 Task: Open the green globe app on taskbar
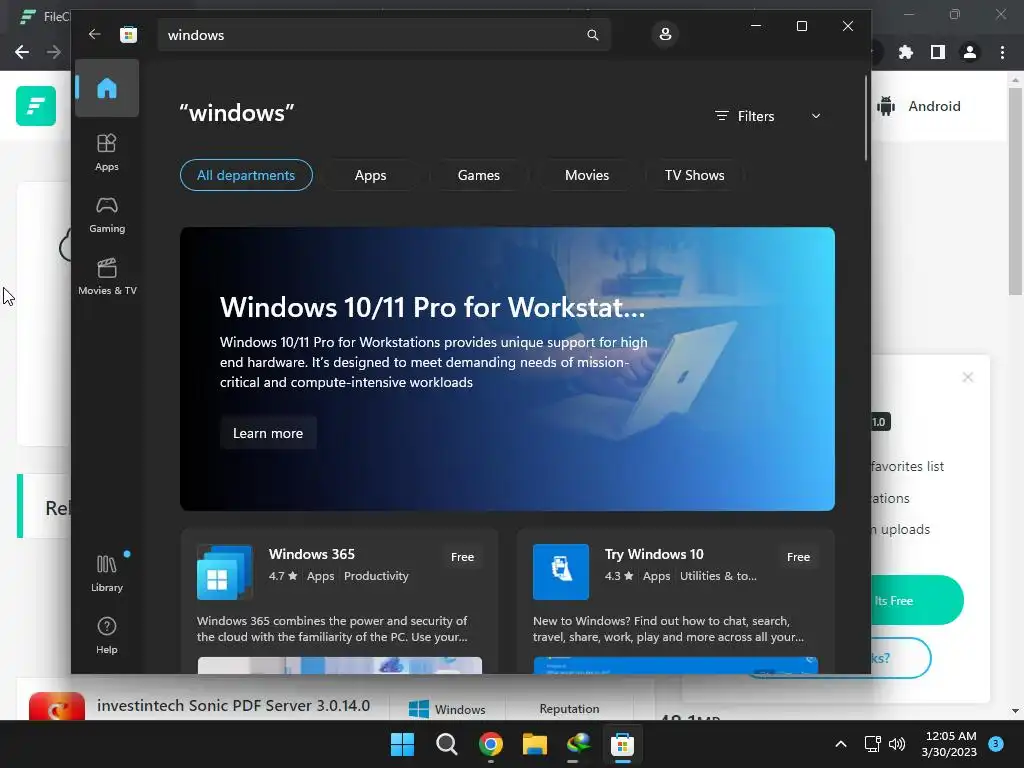tap(579, 744)
